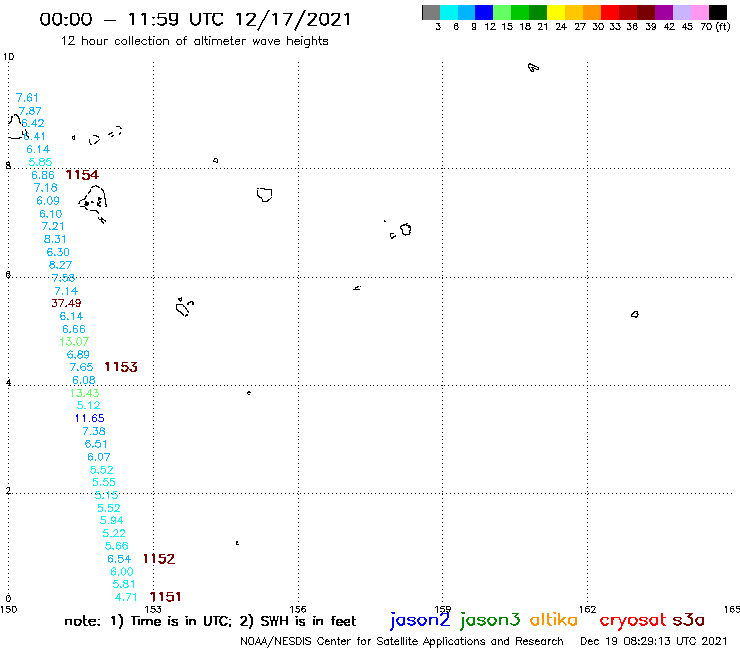Select the wave height value 8.31
The height and width of the screenshot is (650, 740).
tap(55, 239)
